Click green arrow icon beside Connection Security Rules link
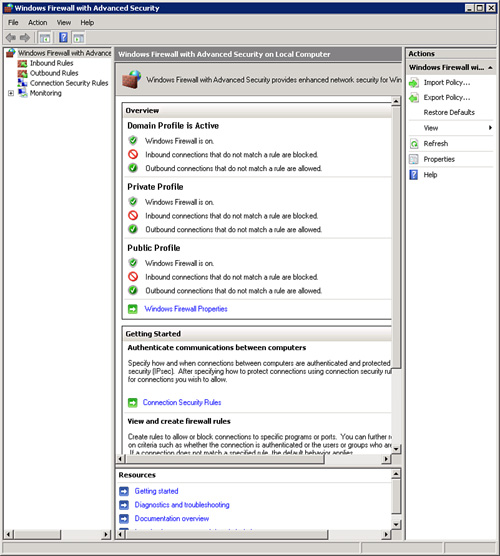The width and height of the screenshot is (500, 556). (133, 403)
